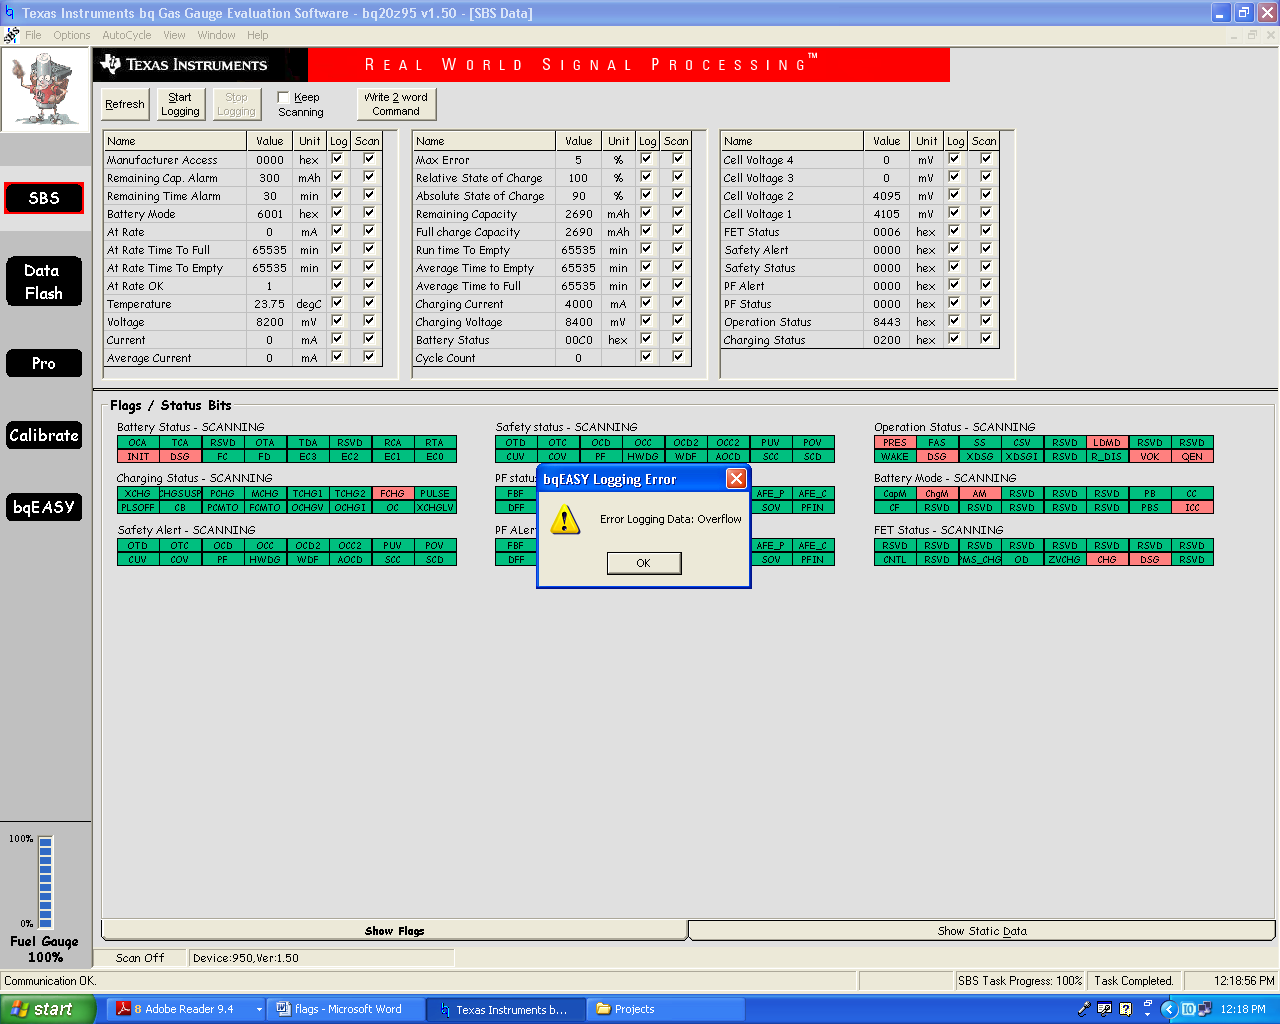Click the red FCHG flag in Charging Status
Screen dimensions: 1280x1024
(x=392, y=493)
